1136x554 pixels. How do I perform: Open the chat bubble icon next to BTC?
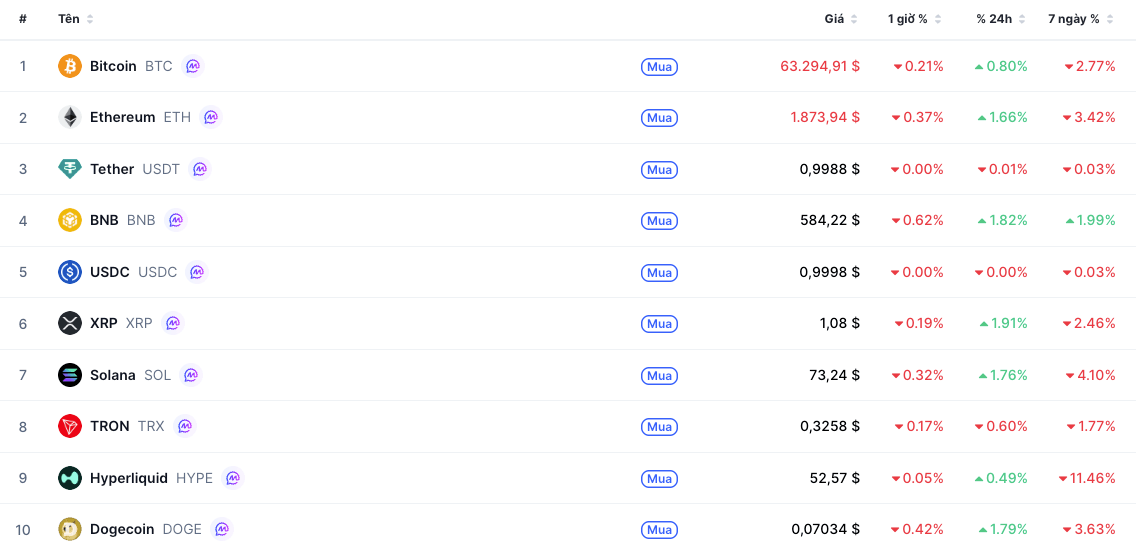click(x=193, y=66)
